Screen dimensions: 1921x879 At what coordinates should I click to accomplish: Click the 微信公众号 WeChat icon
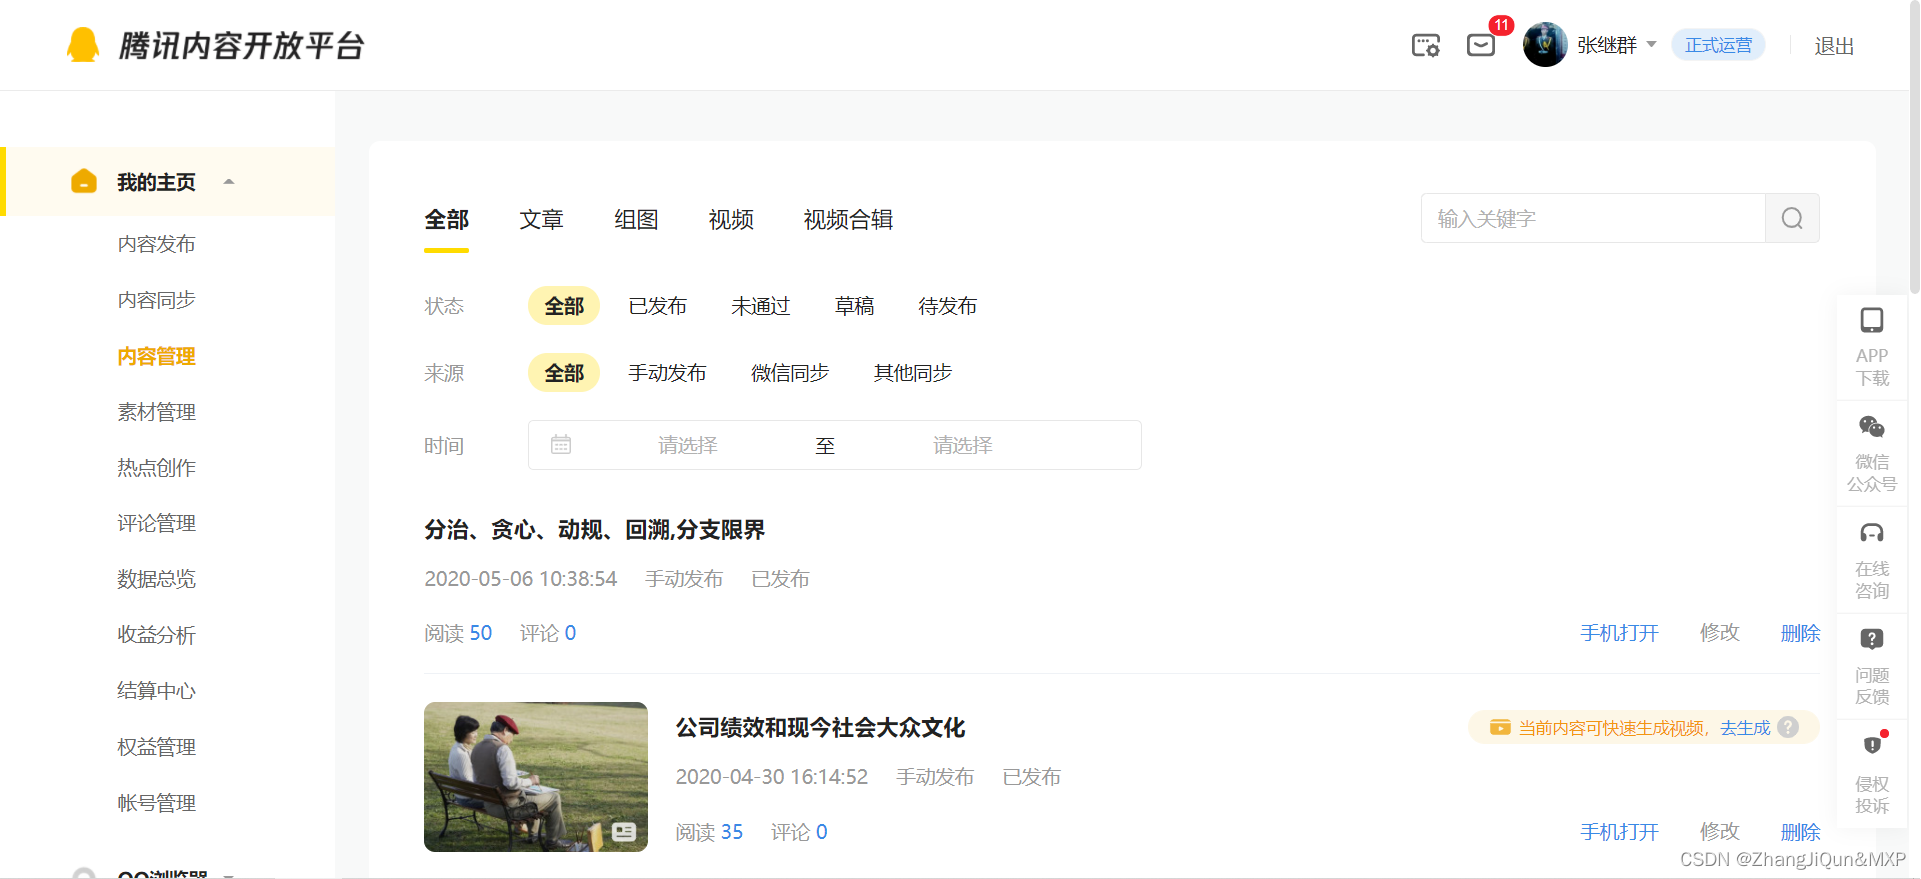click(x=1872, y=427)
